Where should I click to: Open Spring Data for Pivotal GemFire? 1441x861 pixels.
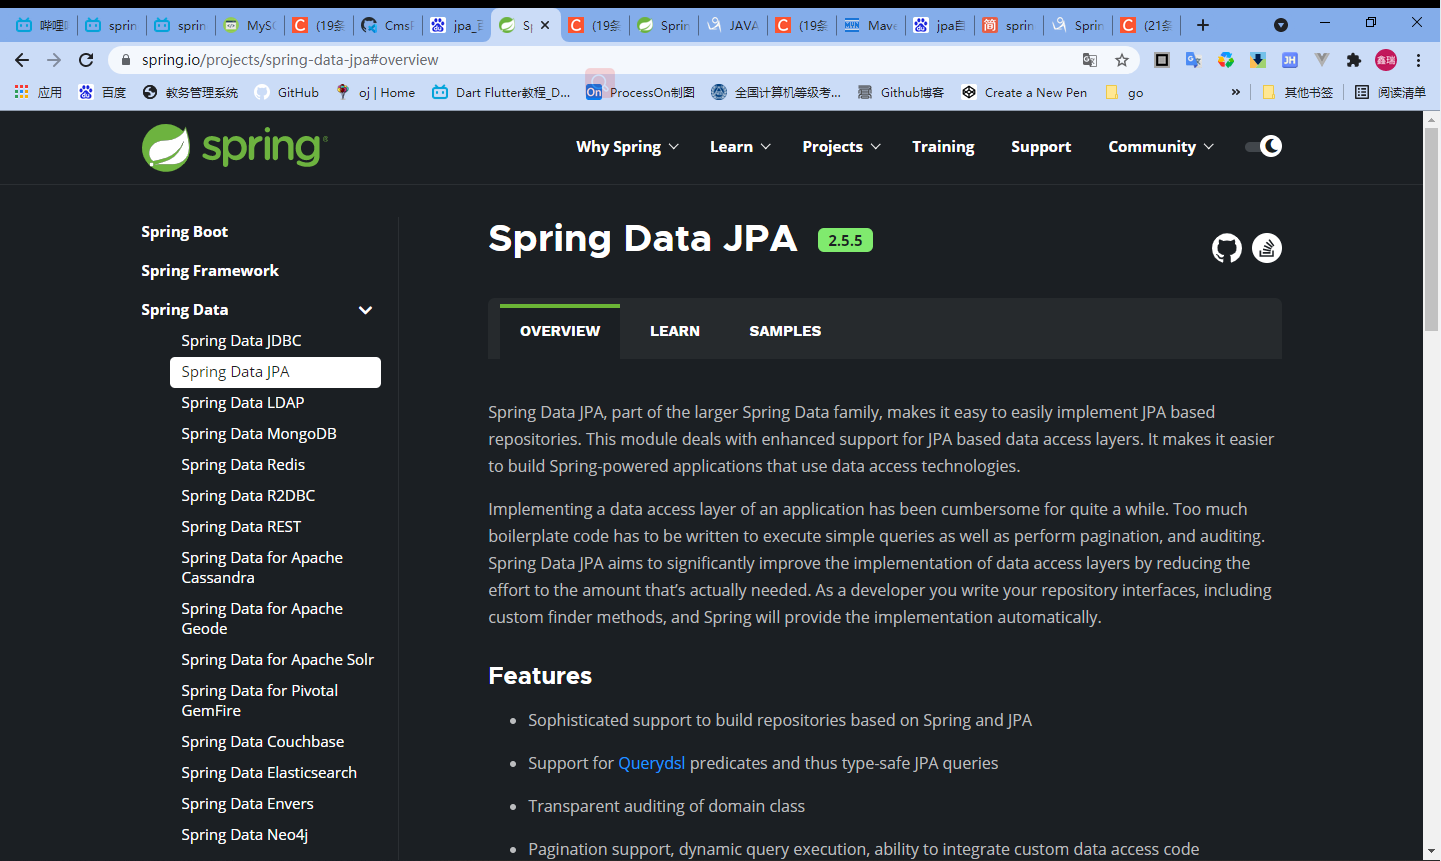point(260,700)
